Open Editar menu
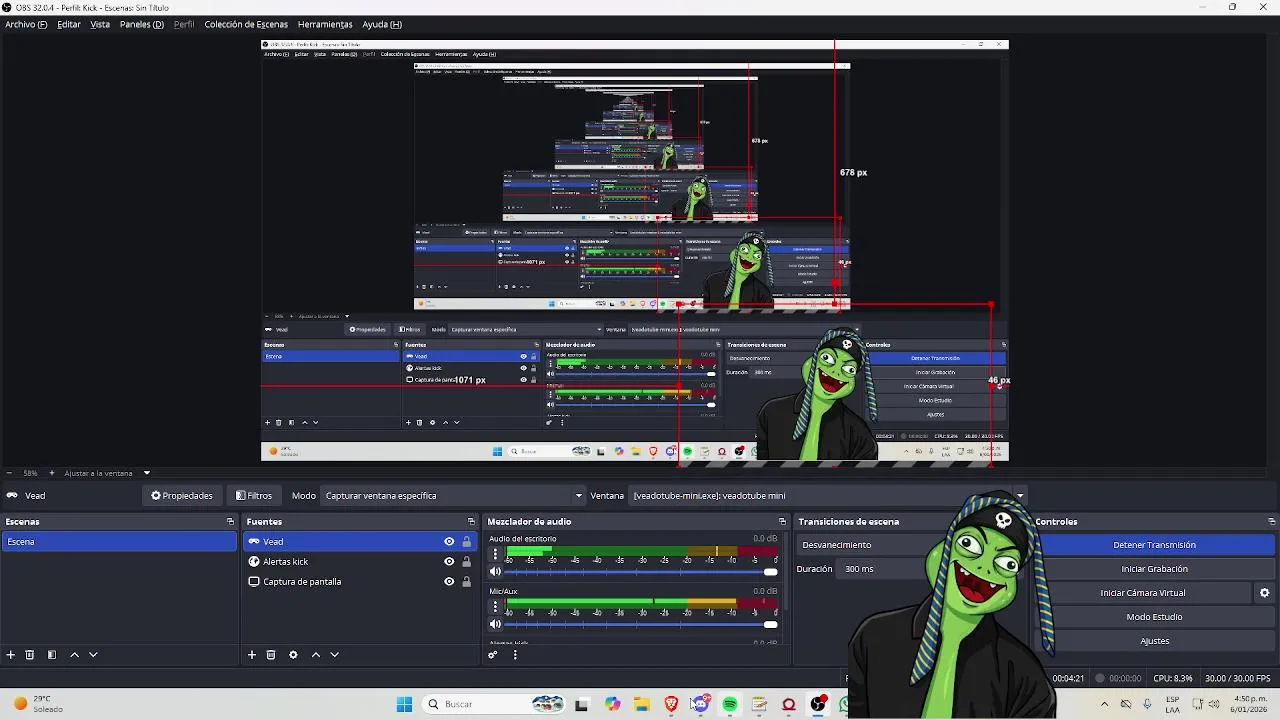 point(69,24)
